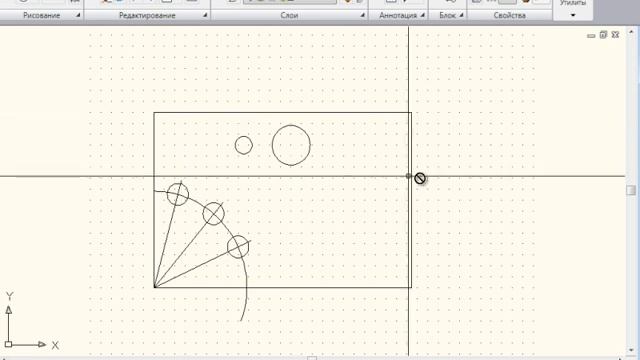Restore down the drawing window
The image size is (640, 360).
click(603, 35)
